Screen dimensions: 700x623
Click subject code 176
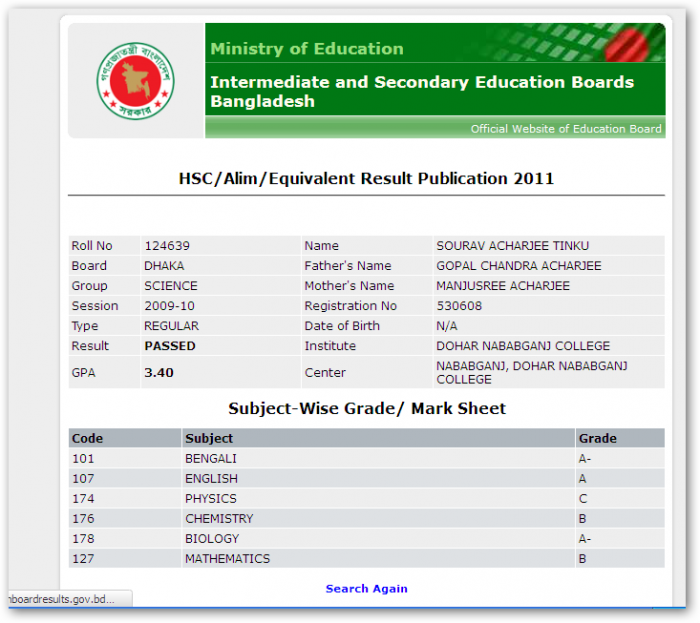tap(83, 519)
